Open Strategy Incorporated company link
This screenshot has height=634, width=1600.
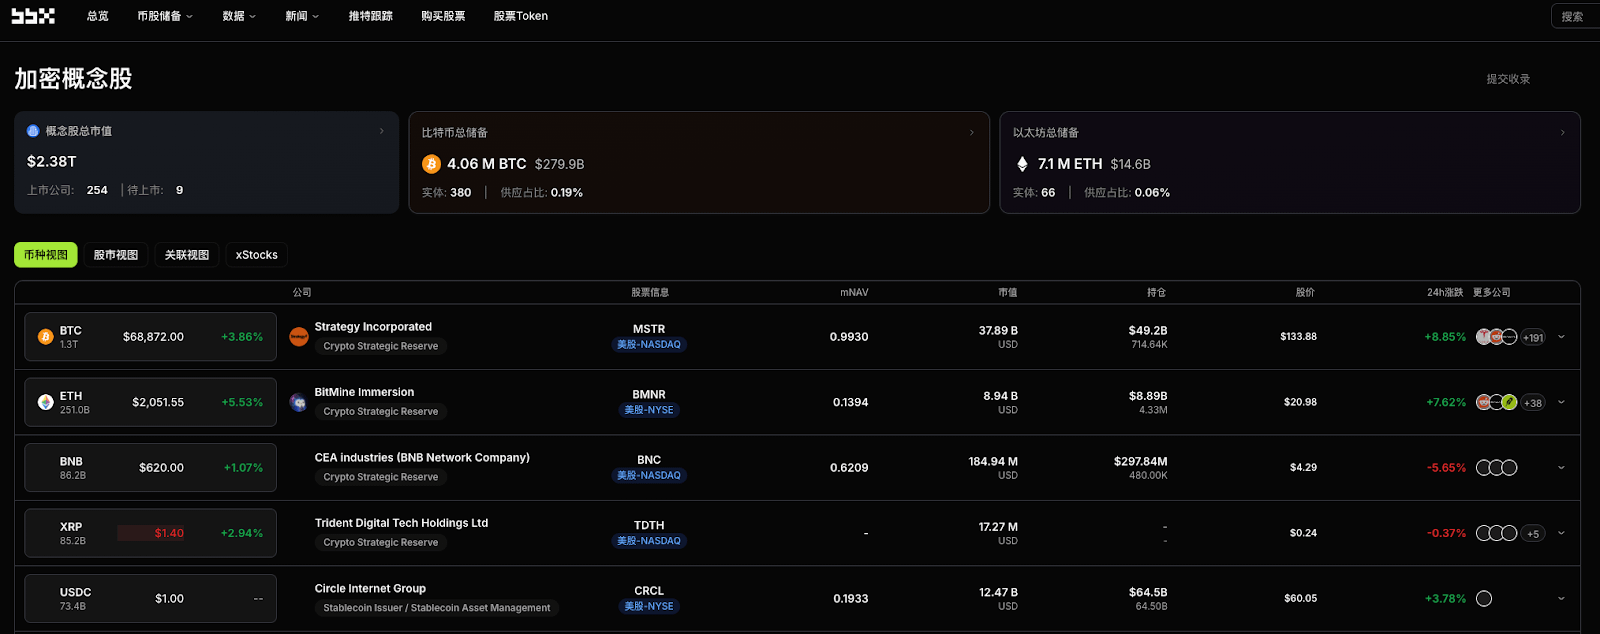point(373,327)
